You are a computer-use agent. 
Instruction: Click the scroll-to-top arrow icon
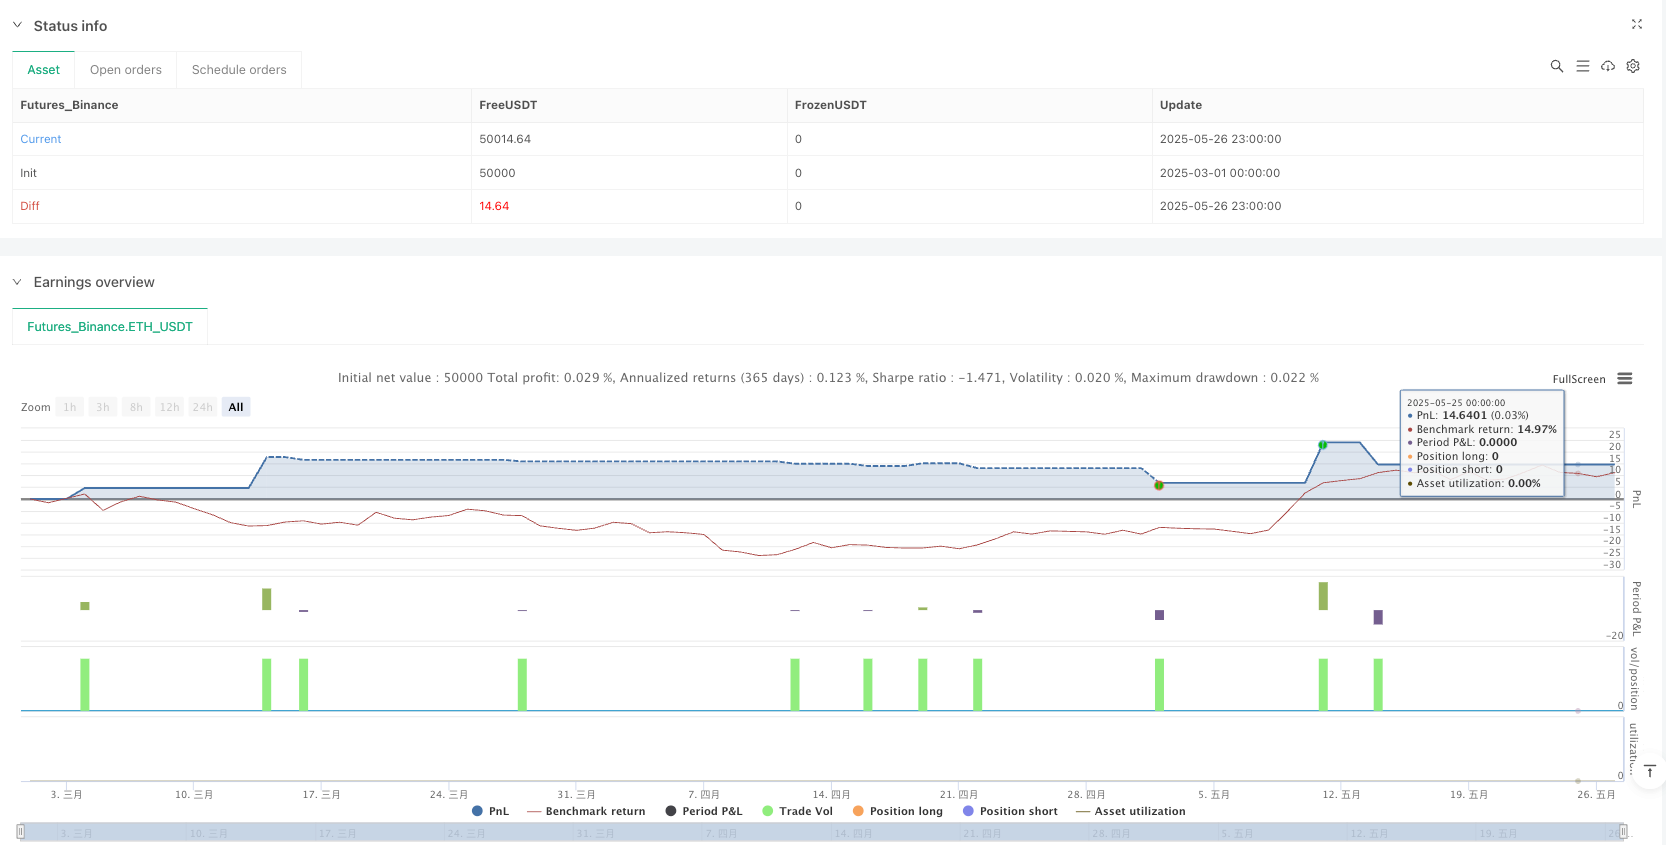1650,771
